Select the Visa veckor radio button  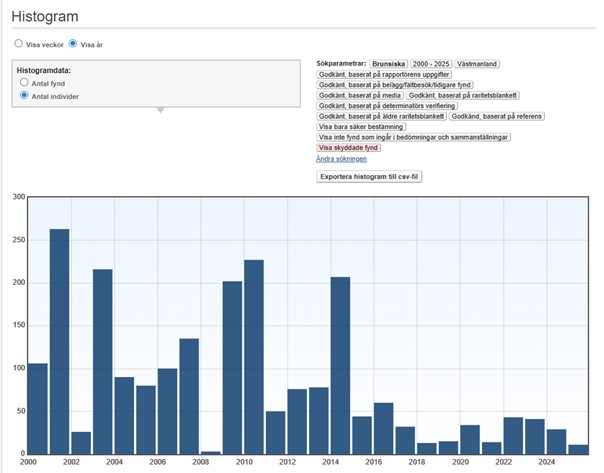point(18,44)
